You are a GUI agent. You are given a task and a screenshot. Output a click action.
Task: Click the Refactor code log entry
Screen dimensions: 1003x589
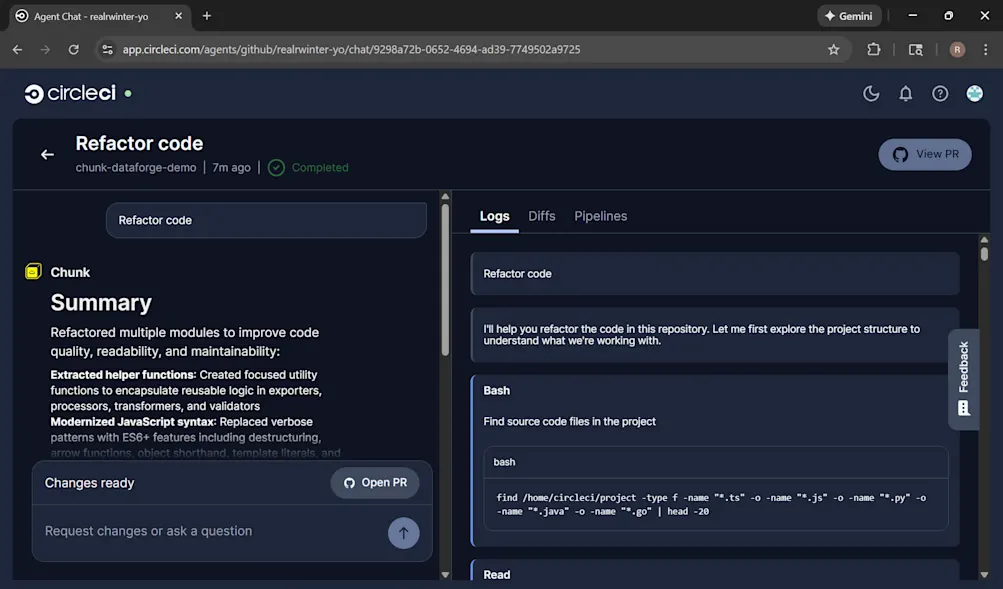point(715,274)
